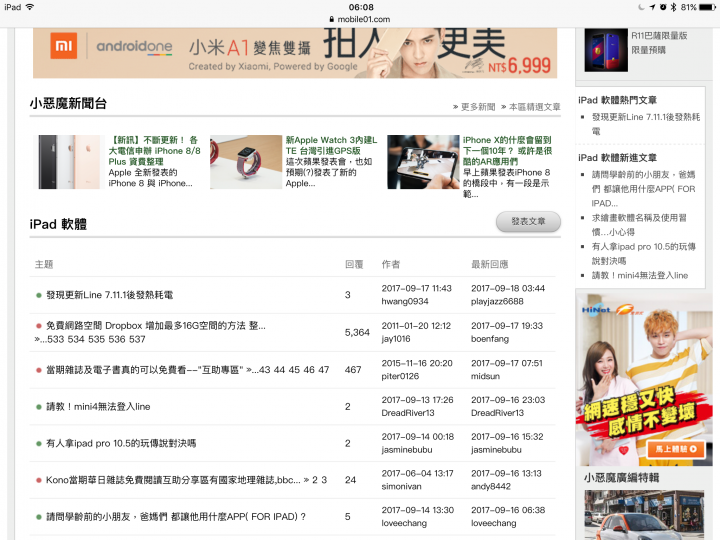Open iPhone X的什麼會留到下一個10年 headline

point(507,151)
